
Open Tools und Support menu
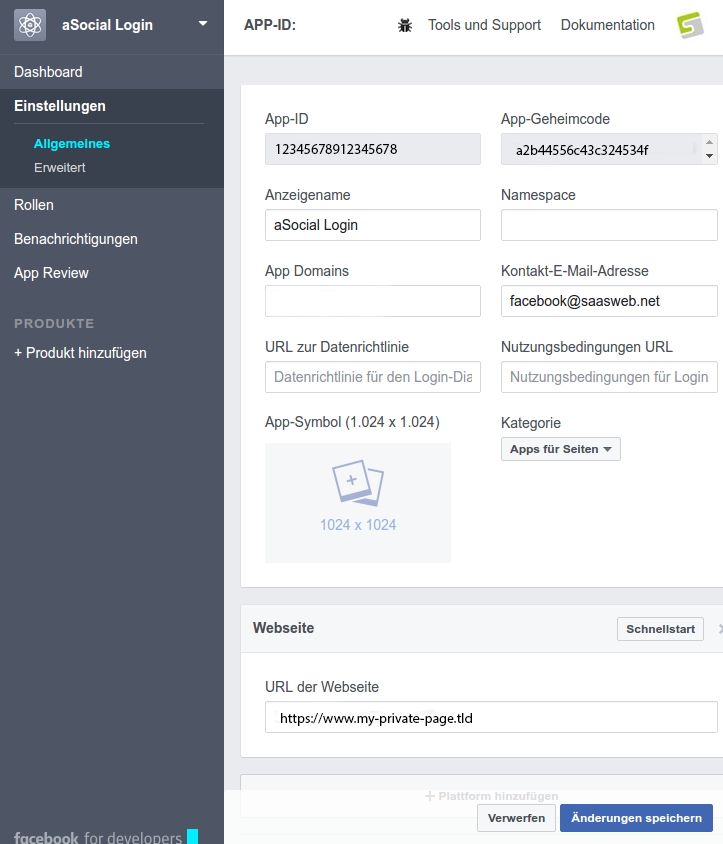[x=484, y=25]
